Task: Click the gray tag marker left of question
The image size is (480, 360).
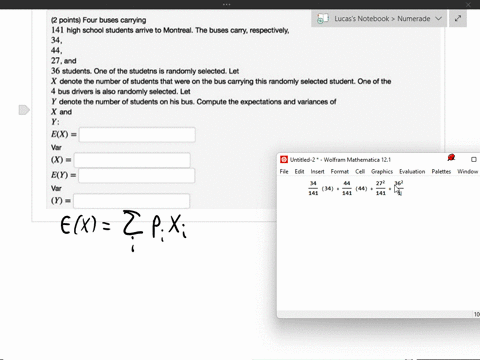Action: (x=24, y=110)
